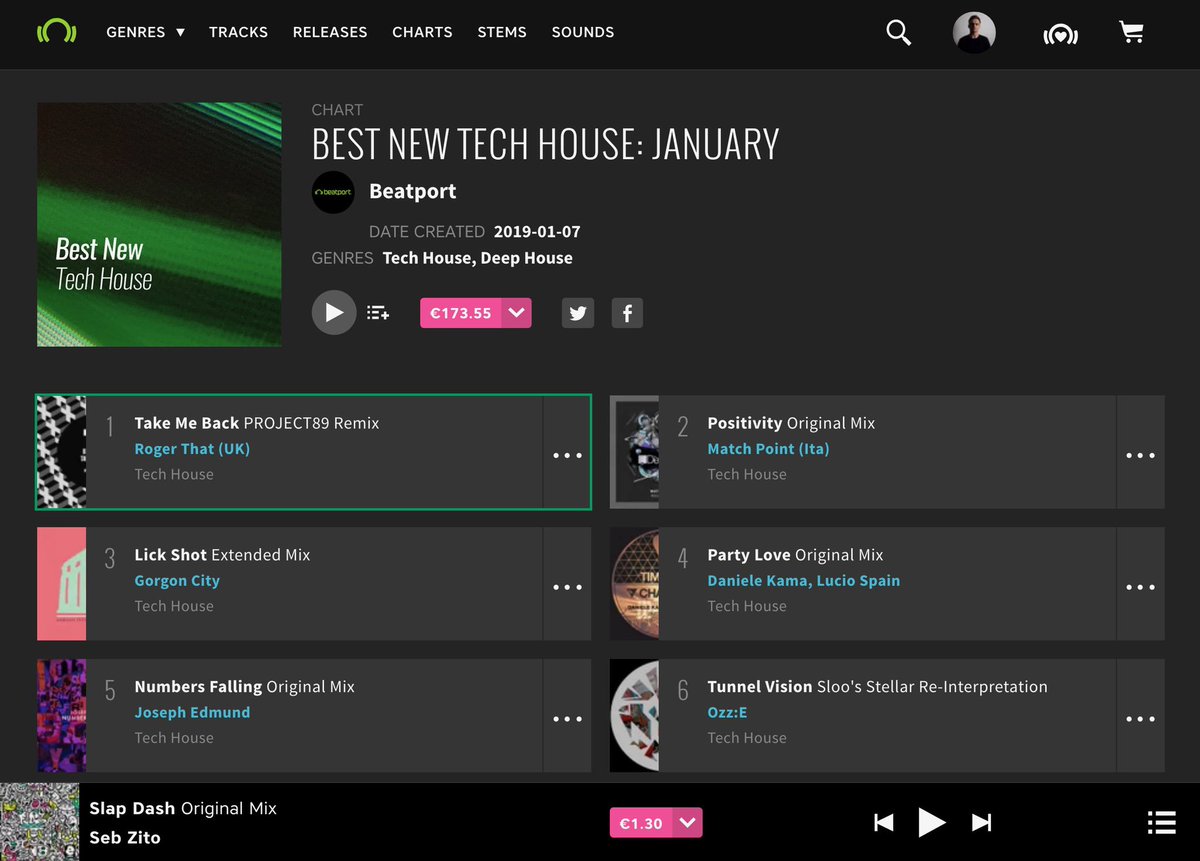1200x861 pixels.
Task: Open the Sounds page
Action: pos(583,32)
